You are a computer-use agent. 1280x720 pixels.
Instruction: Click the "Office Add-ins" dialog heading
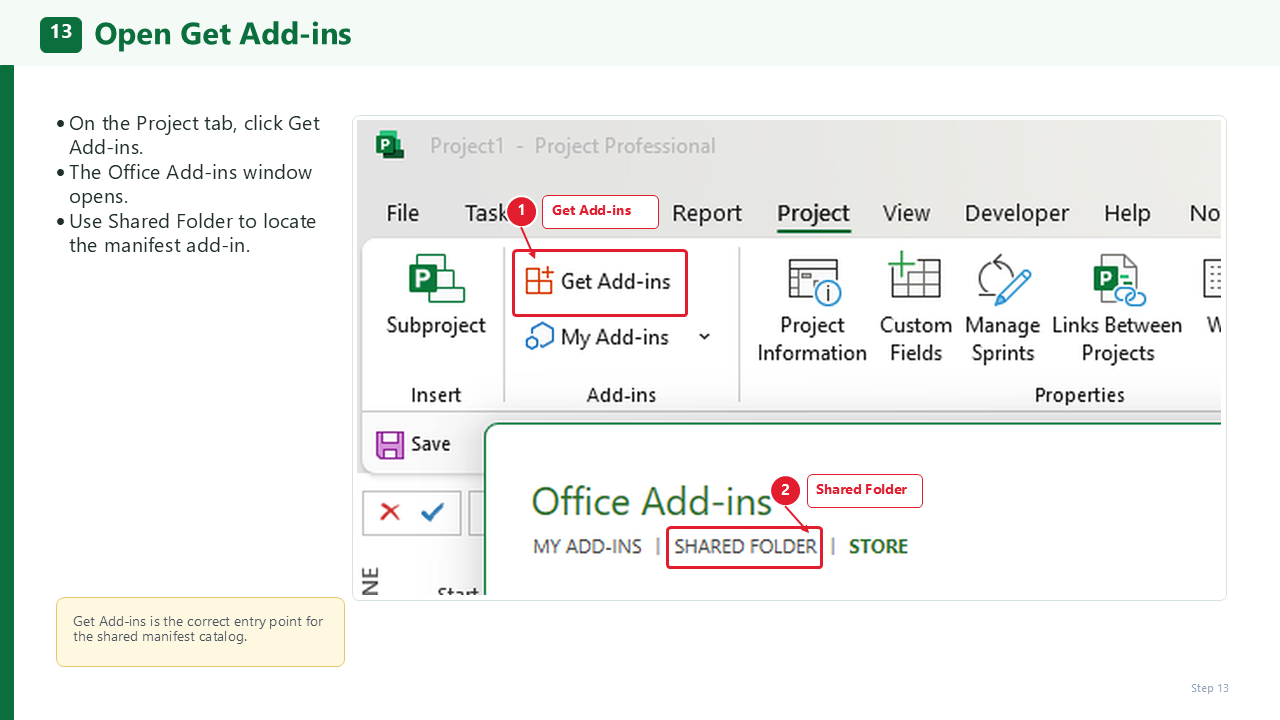(x=651, y=501)
